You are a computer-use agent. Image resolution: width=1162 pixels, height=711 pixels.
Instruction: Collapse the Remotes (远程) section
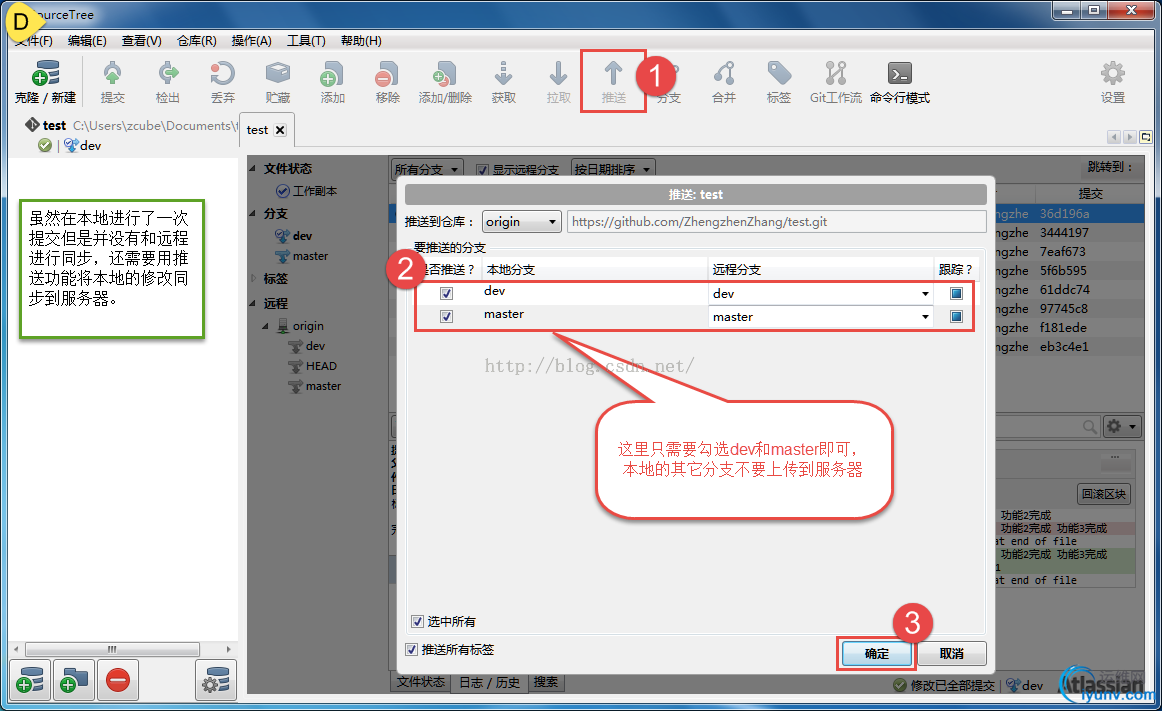pyautogui.click(x=253, y=303)
